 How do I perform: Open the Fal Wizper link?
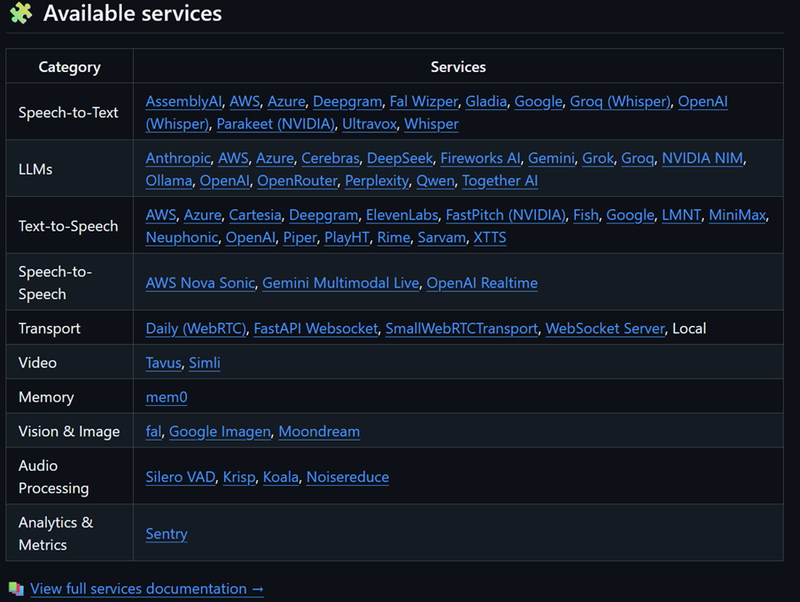point(423,102)
